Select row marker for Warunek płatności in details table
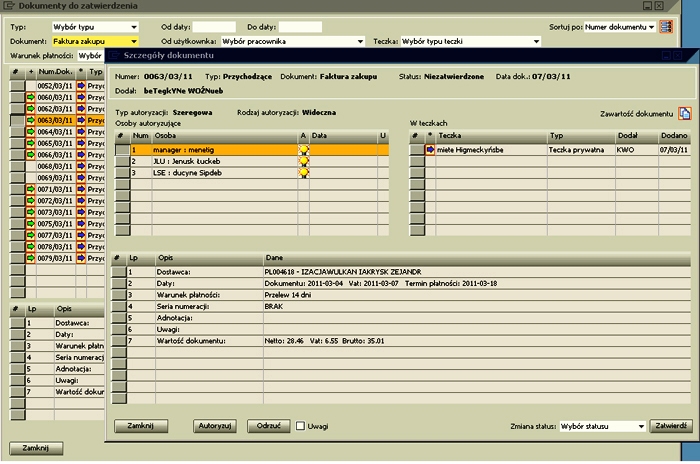700x464 pixels. point(119,295)
